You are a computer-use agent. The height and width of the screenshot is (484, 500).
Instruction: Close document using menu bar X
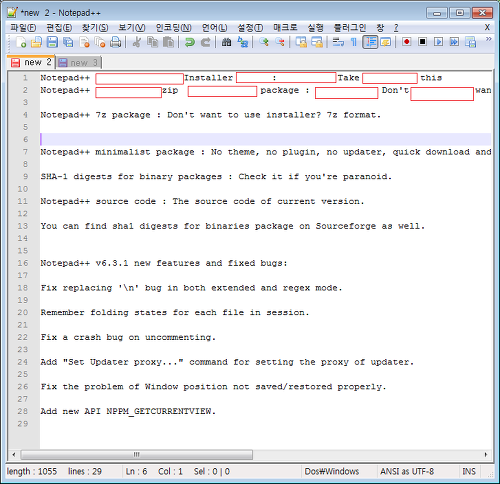487,27
